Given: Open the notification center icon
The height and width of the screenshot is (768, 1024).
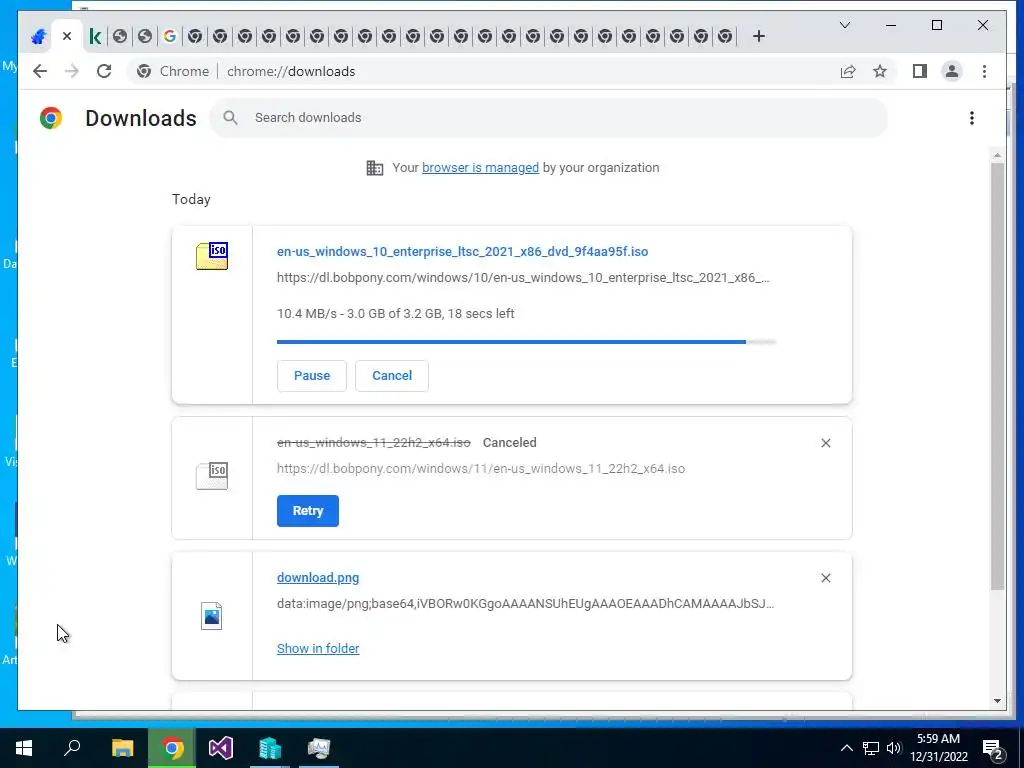Looking at the screenshot, I should 993,748.
